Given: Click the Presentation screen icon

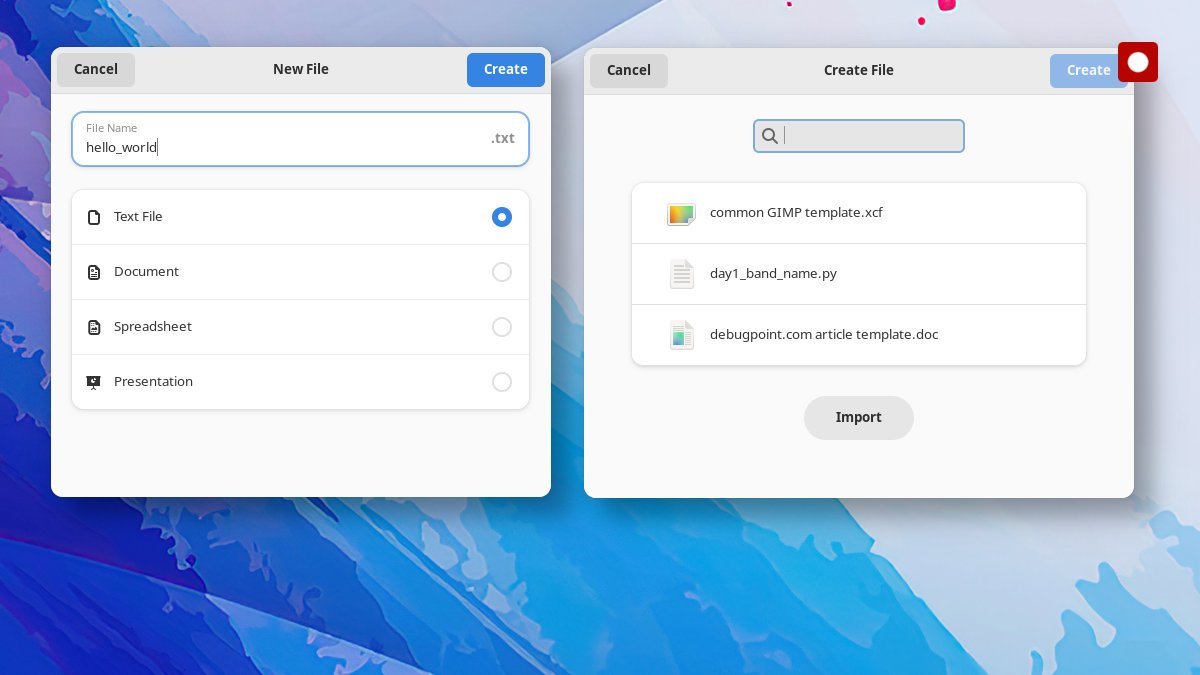Looking at the screenshot, I should tap(94, 381).
